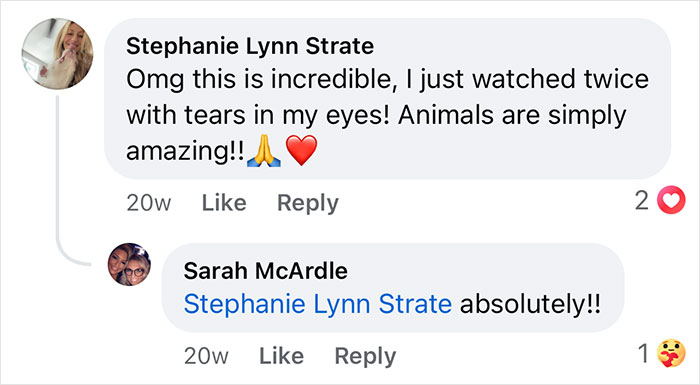Like Stephanie Lynn Strate's comment
The image size is (700, 385).
click(x=224, y=203)
